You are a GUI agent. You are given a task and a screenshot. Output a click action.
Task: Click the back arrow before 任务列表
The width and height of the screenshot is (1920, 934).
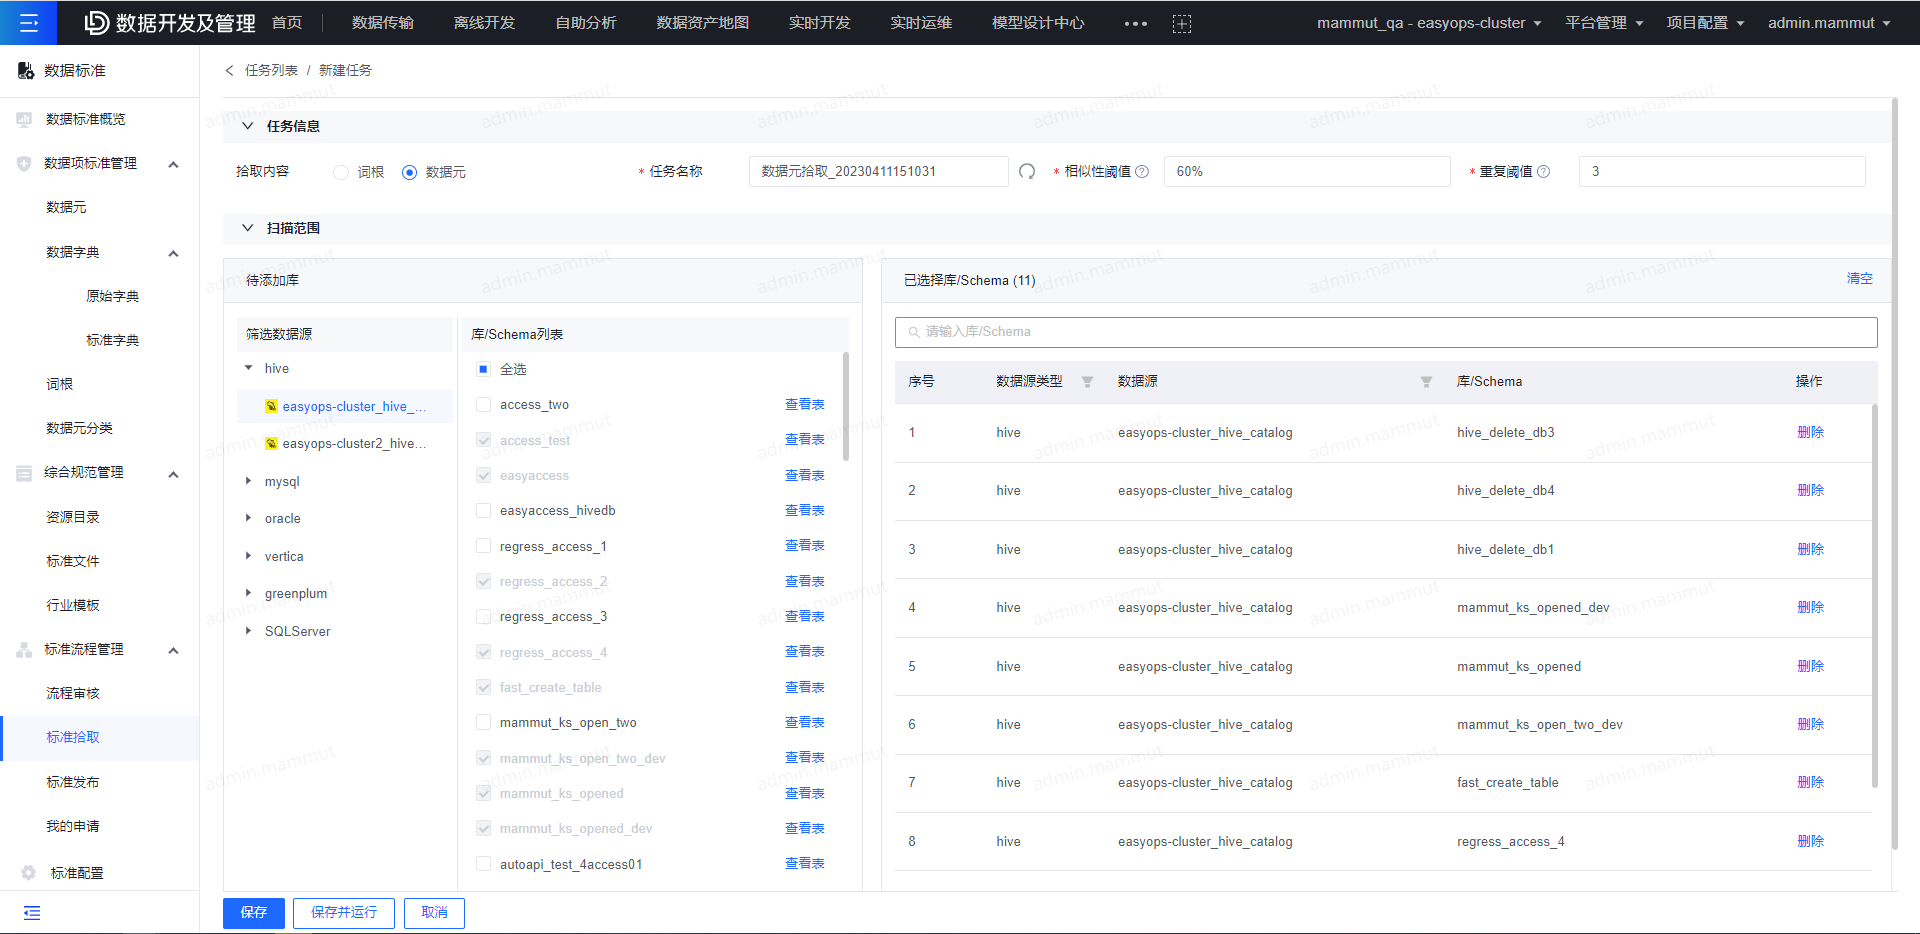229,70
